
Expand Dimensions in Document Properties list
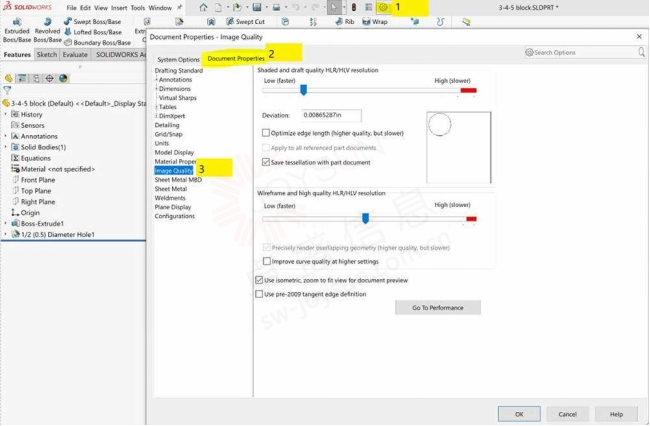tap(157, 89)
